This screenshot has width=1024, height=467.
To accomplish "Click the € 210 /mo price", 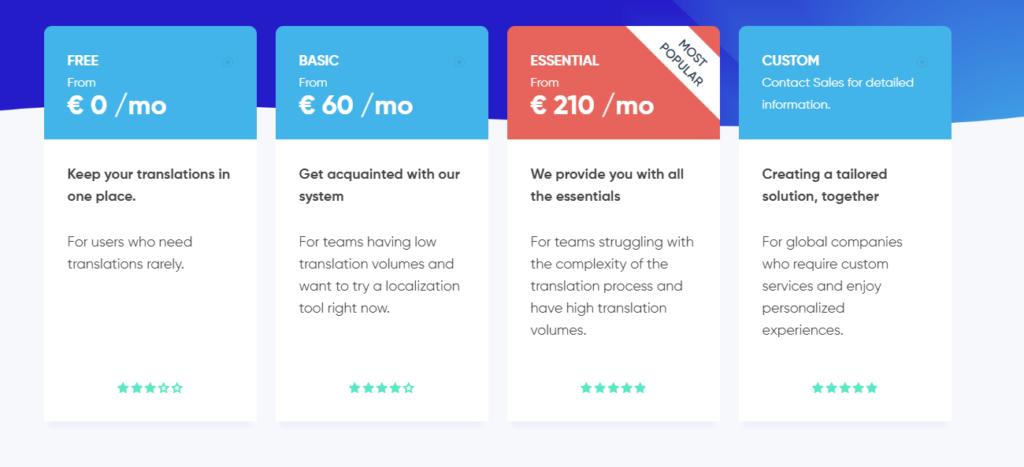I will pyautogui.click(x=592, y=105).
